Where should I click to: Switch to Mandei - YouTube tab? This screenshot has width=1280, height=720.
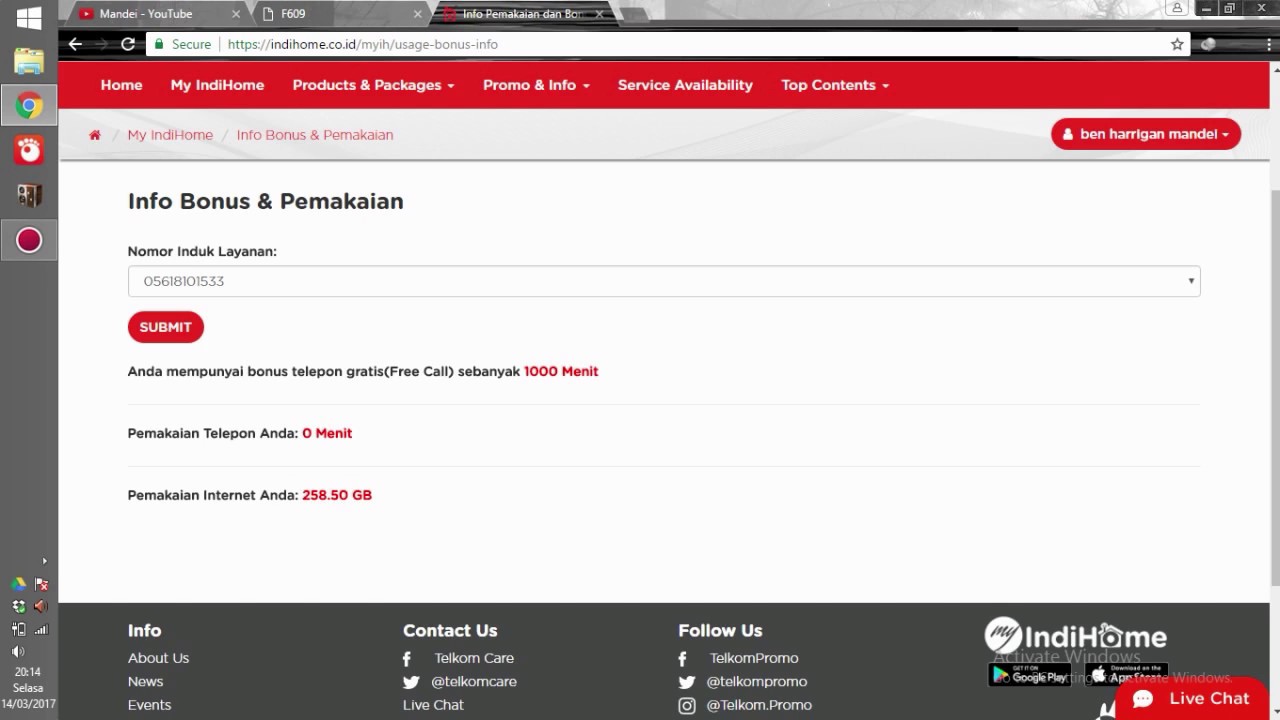(150, 14)
